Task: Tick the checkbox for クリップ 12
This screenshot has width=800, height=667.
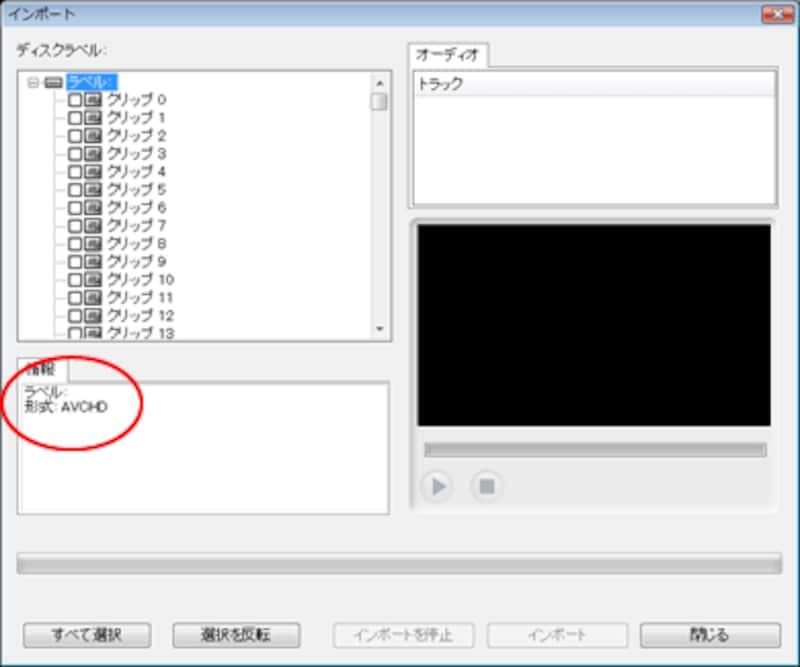Action: [75, 315]
